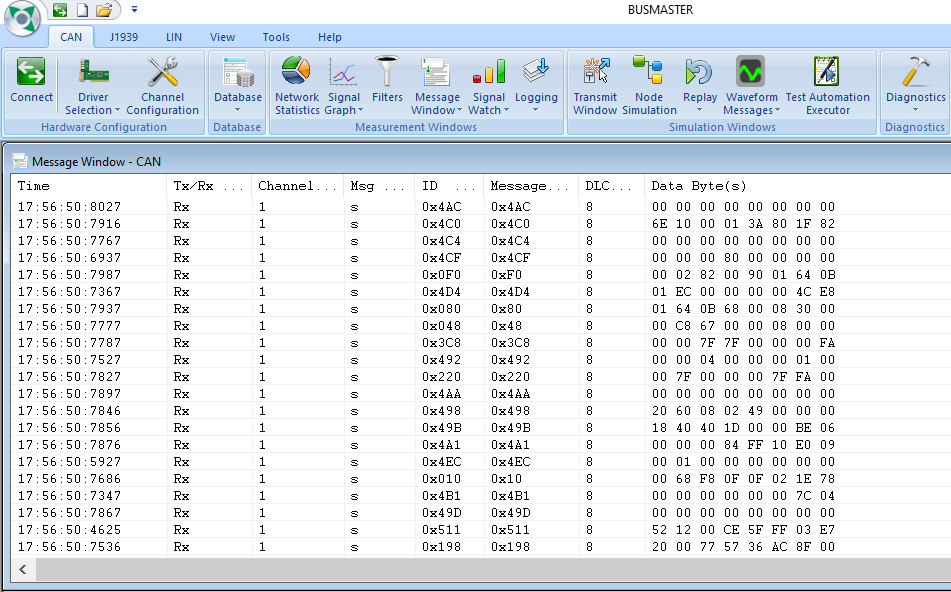Switch to the J1939 ribbon tab
Image resolution: width=951 pixels, height=592 pixels.
(123, 37)
